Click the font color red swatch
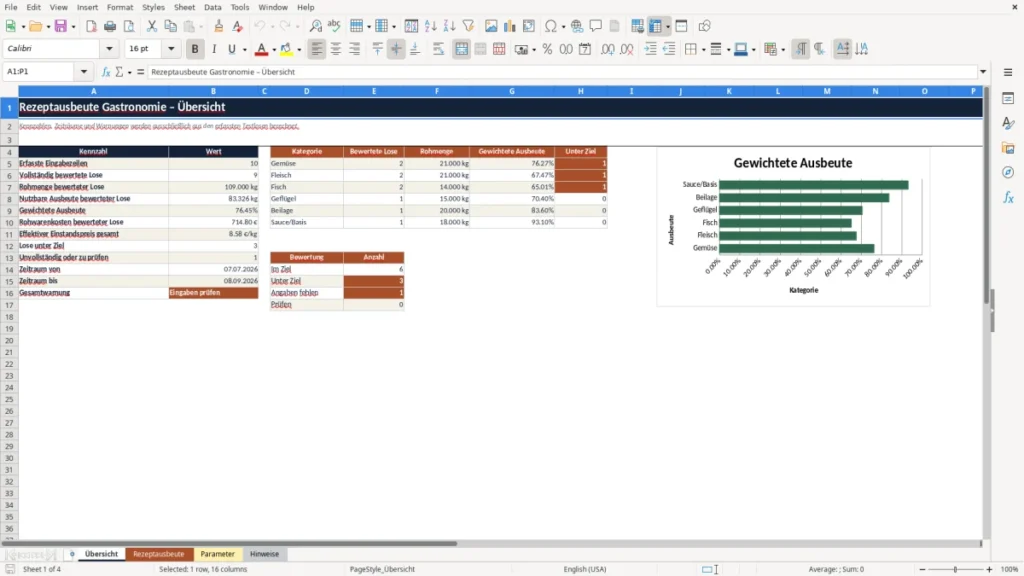The height and width of the screenshot is (576, 1024). tap(261, 49)
